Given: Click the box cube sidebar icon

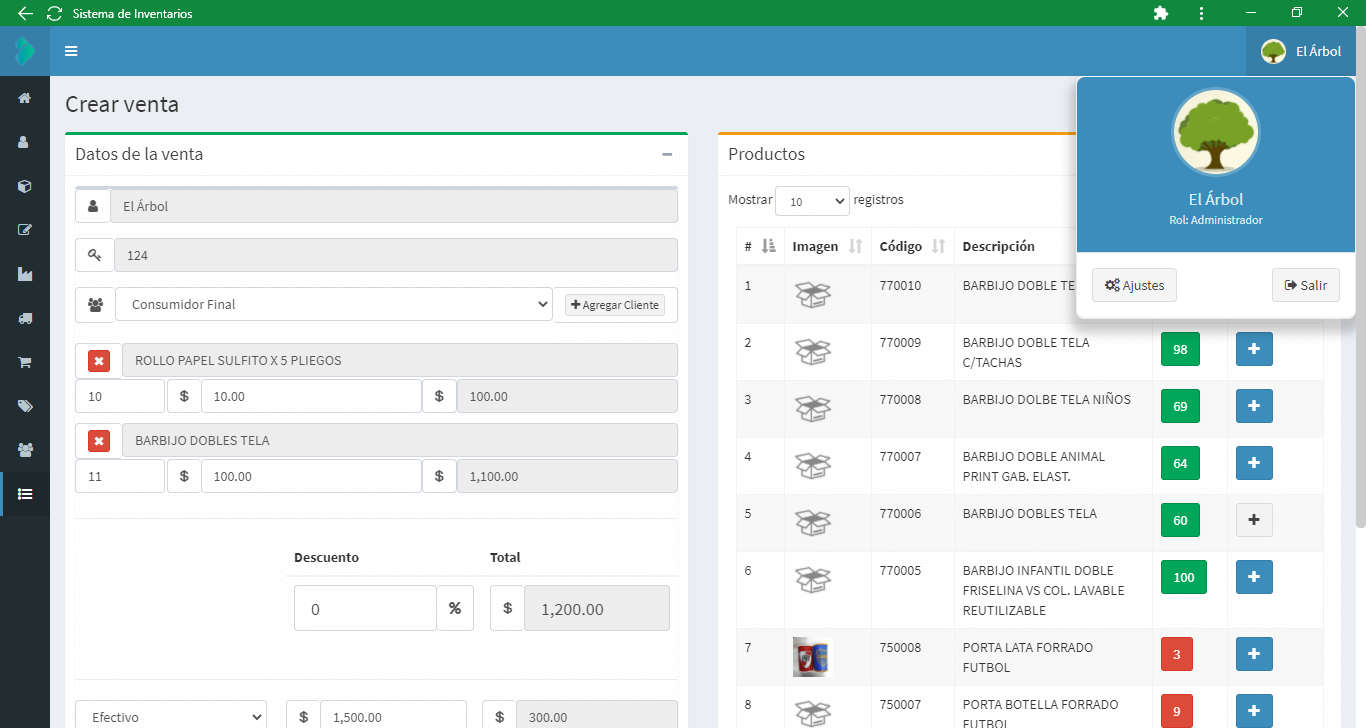Looking at the screenshot, I should click(x=24, y=186).
